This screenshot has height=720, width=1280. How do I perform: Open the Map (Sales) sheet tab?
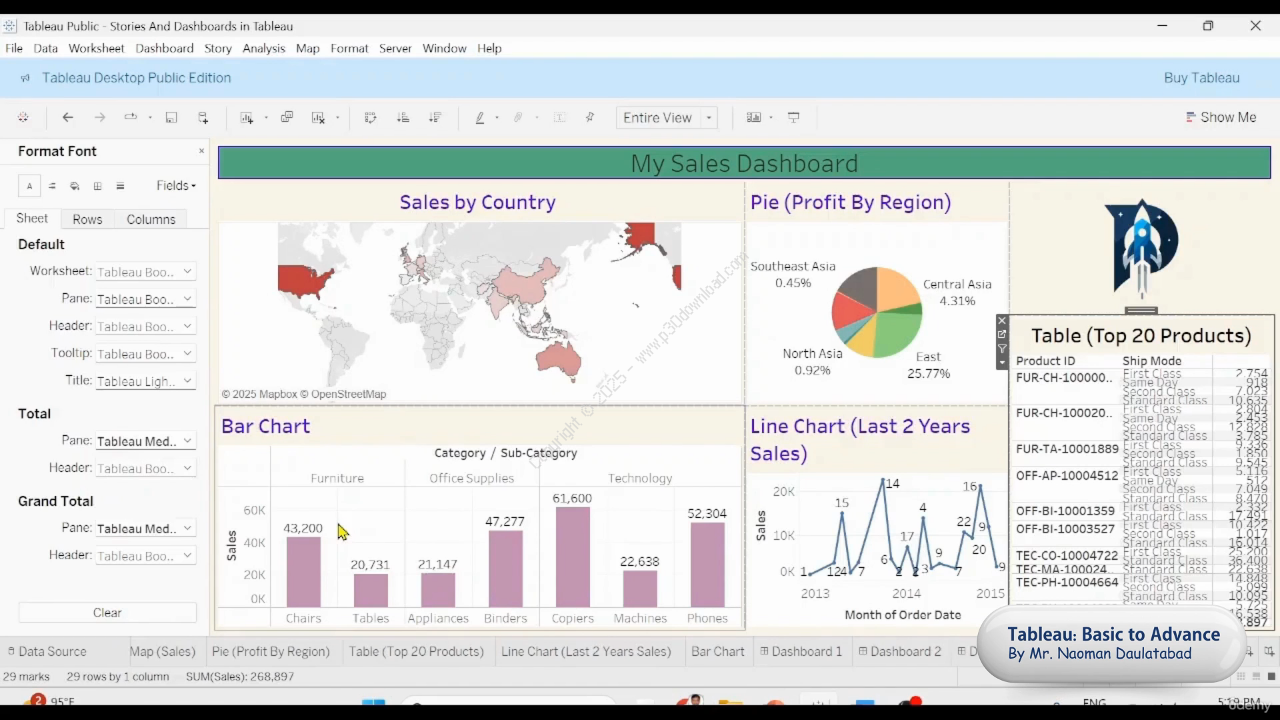click(162, 652)
